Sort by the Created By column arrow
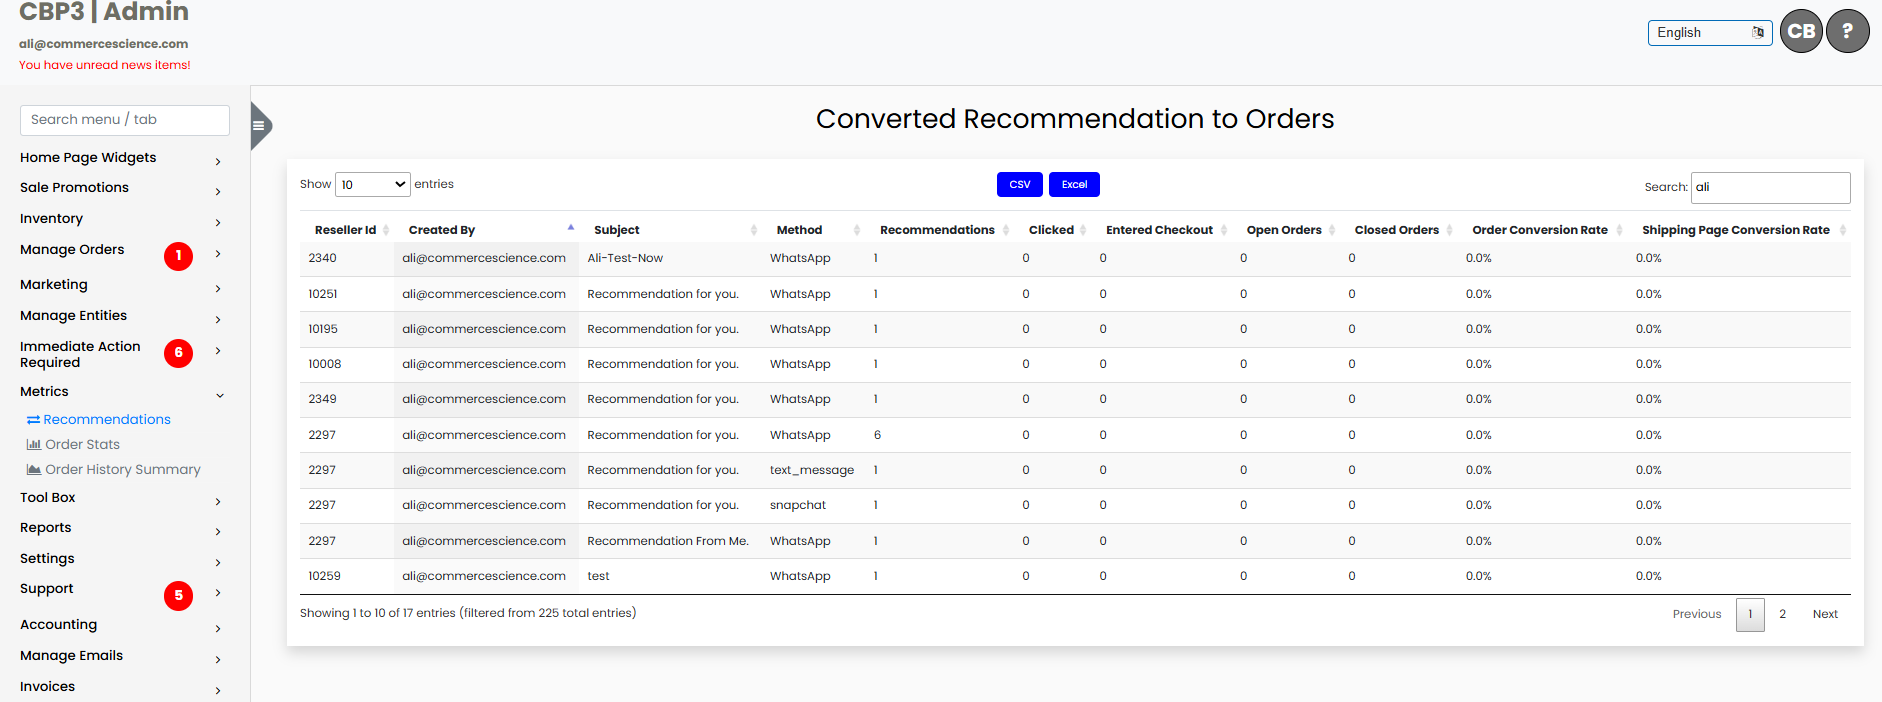 coord(571,229)
